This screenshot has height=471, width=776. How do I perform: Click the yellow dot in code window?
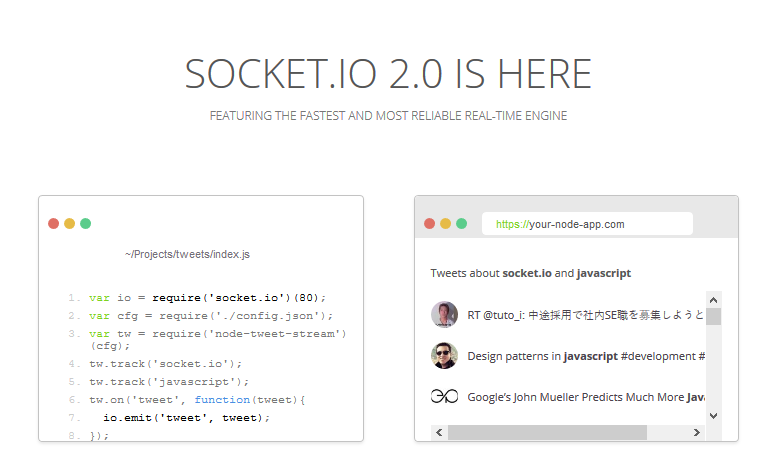(x=69, y=224)
